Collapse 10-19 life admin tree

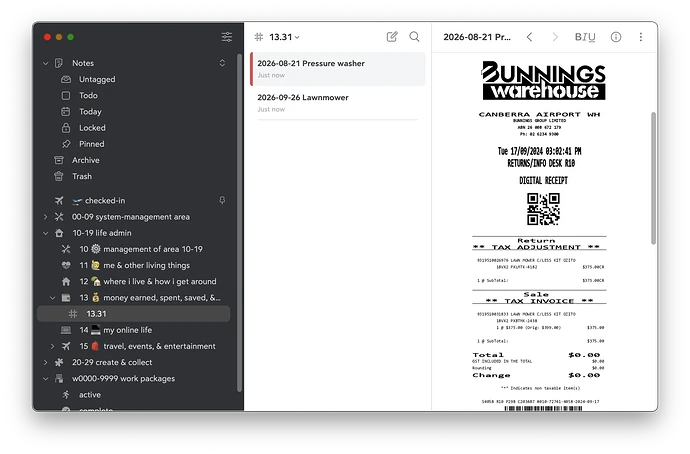45,233
